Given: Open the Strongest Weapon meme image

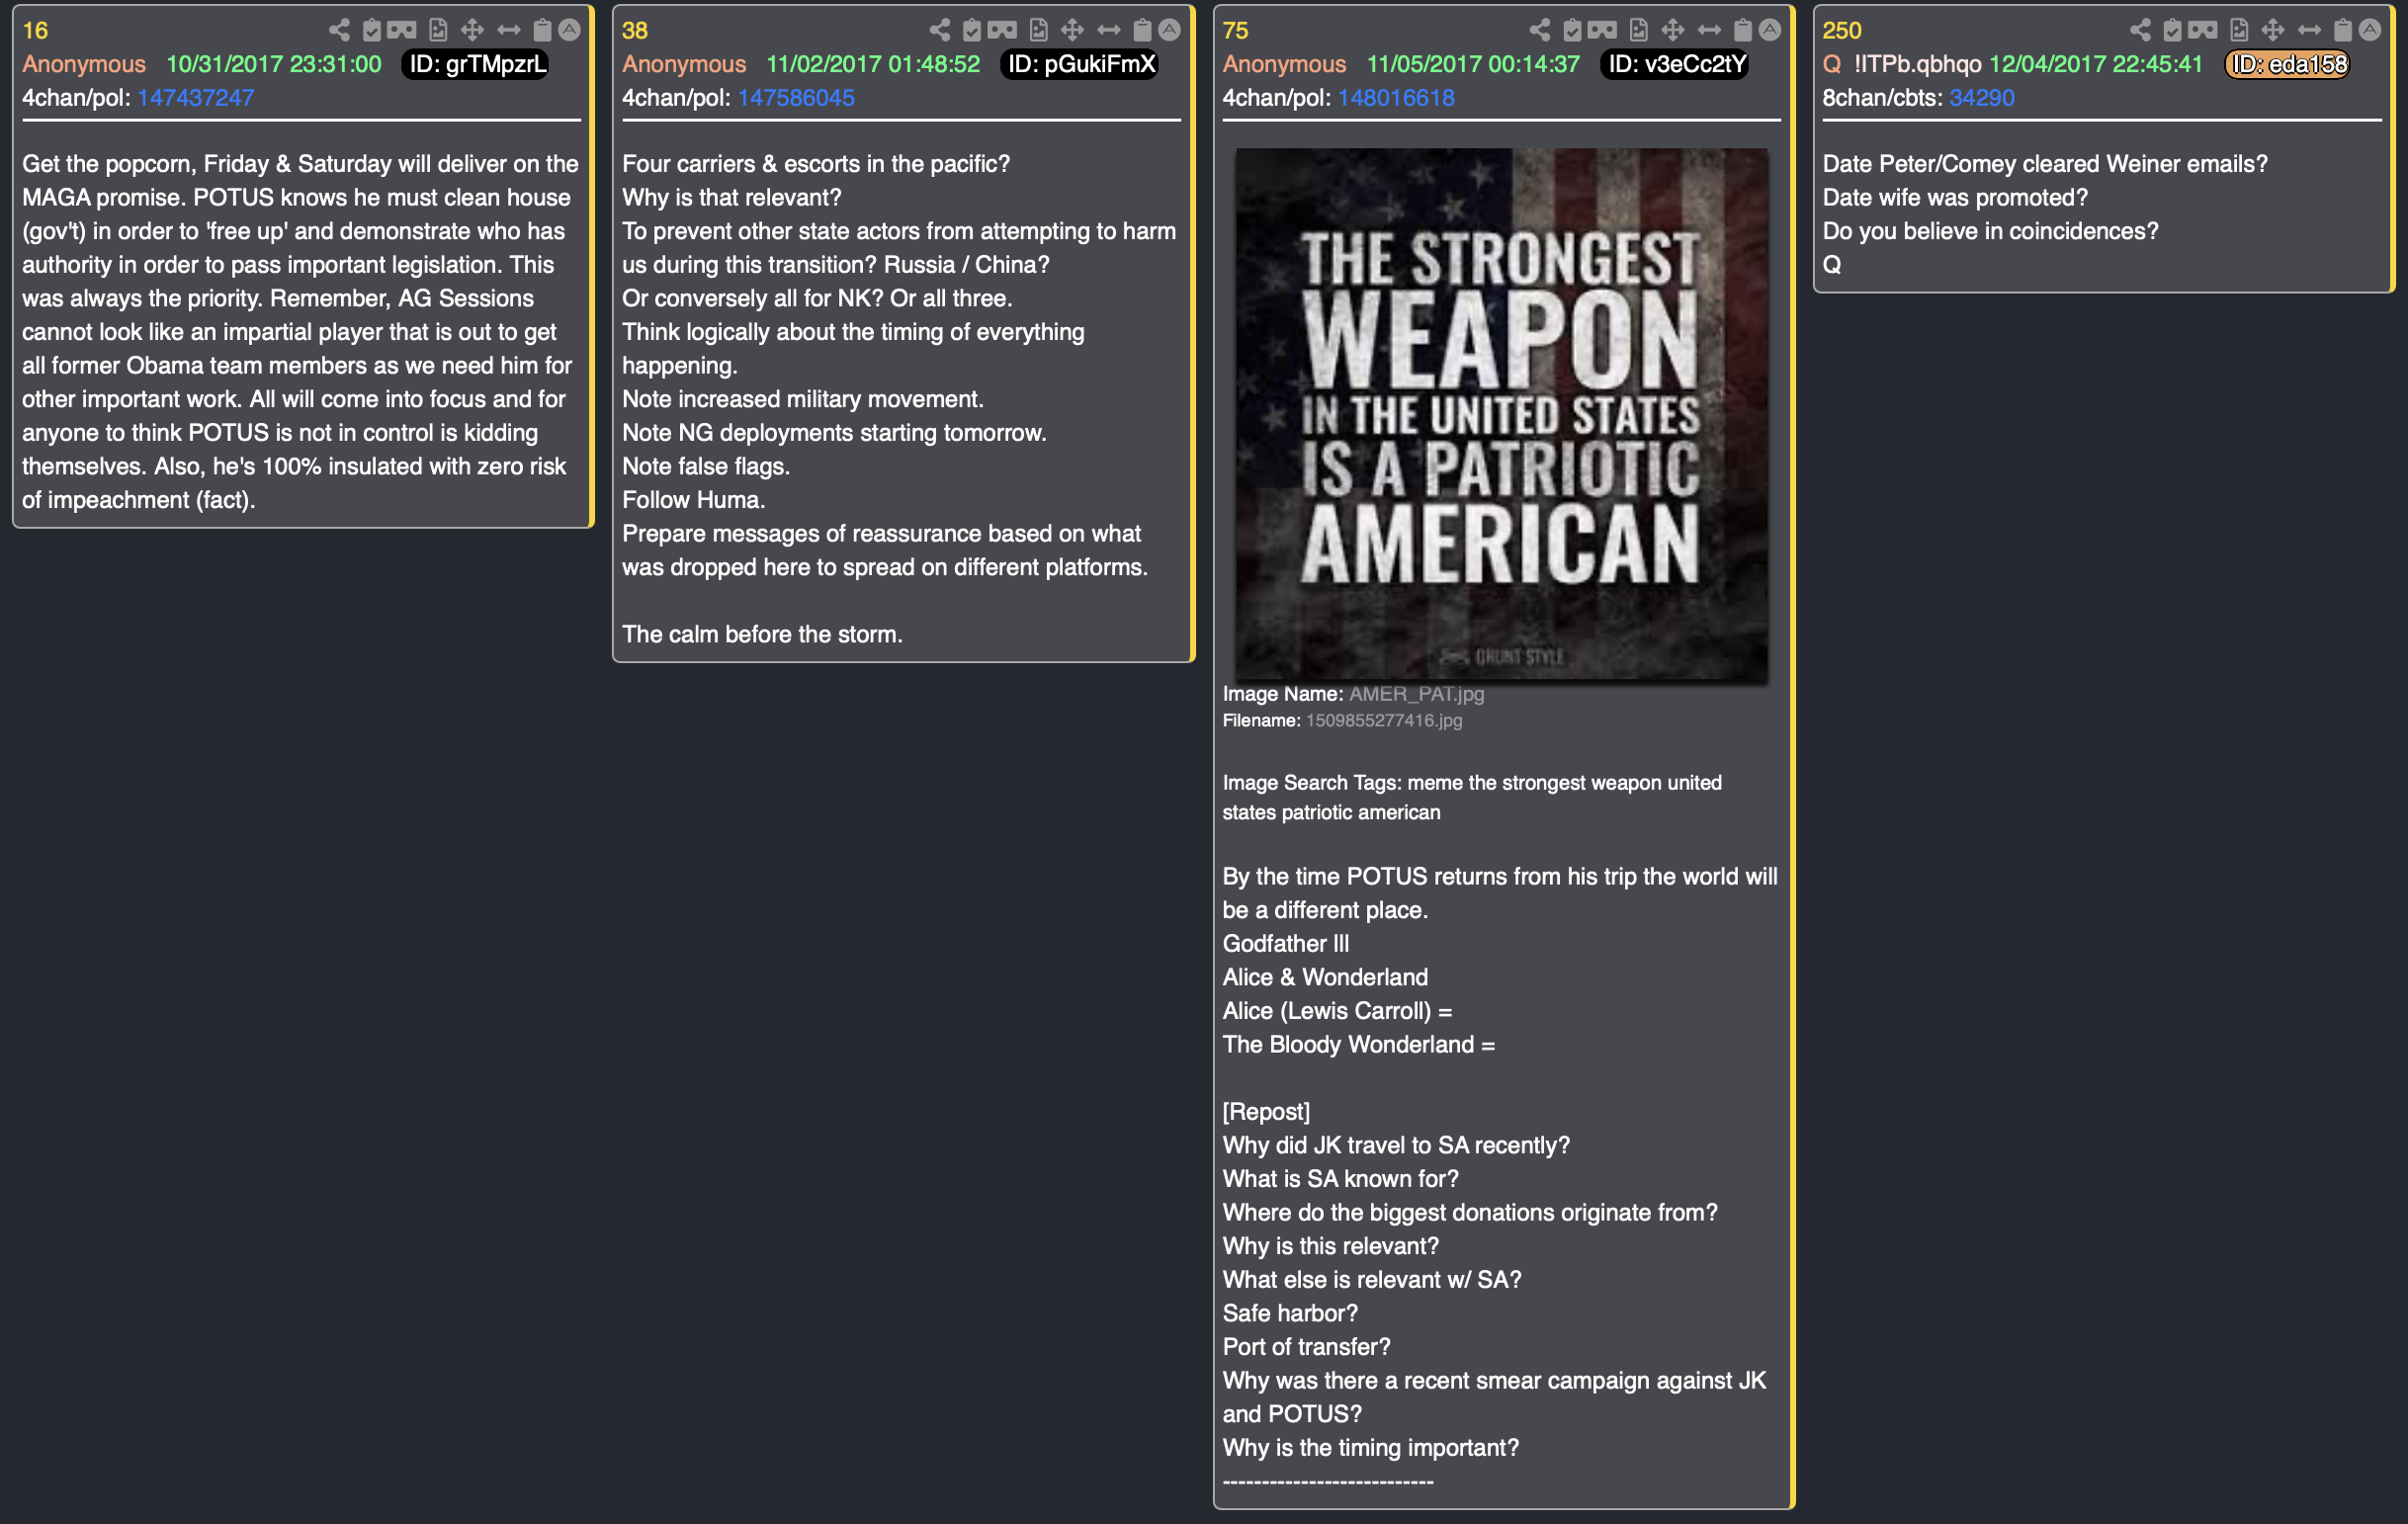Looking at the screenshot, I should pos(1501,414).
